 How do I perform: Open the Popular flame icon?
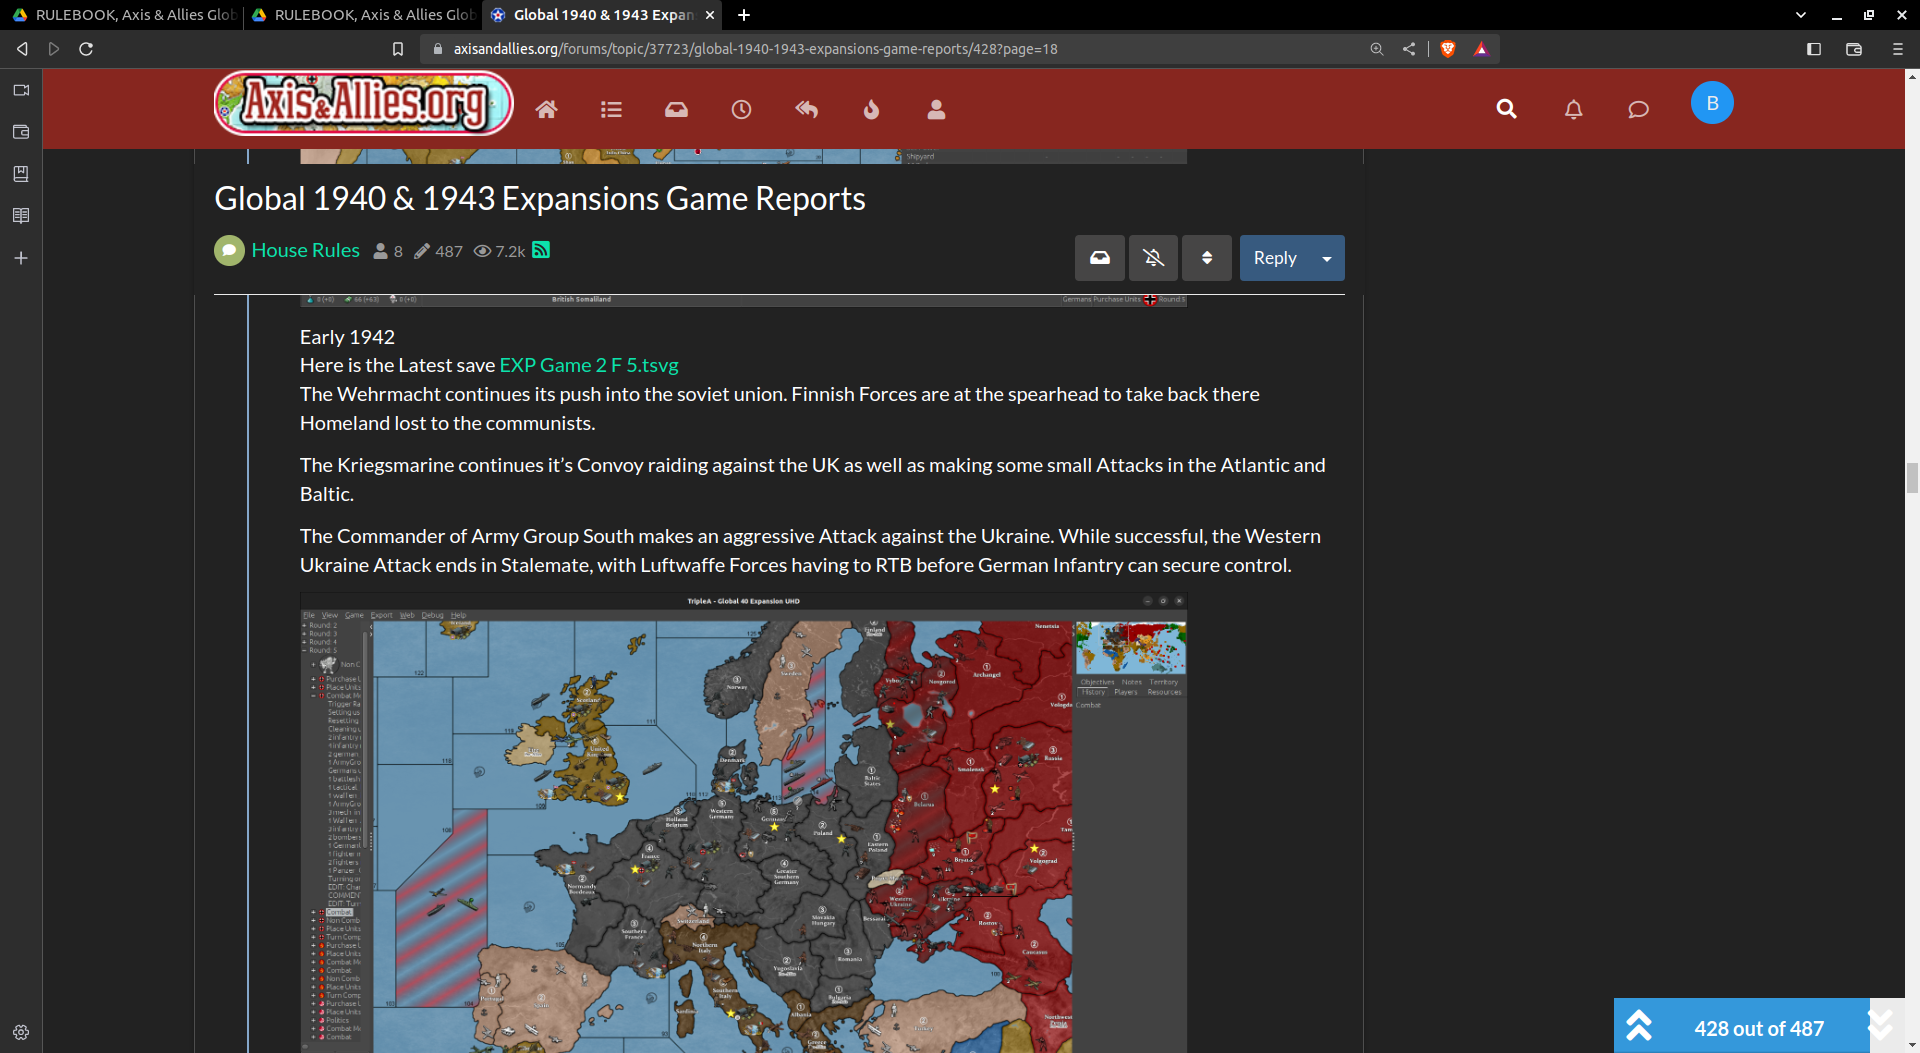click(871, 110)
